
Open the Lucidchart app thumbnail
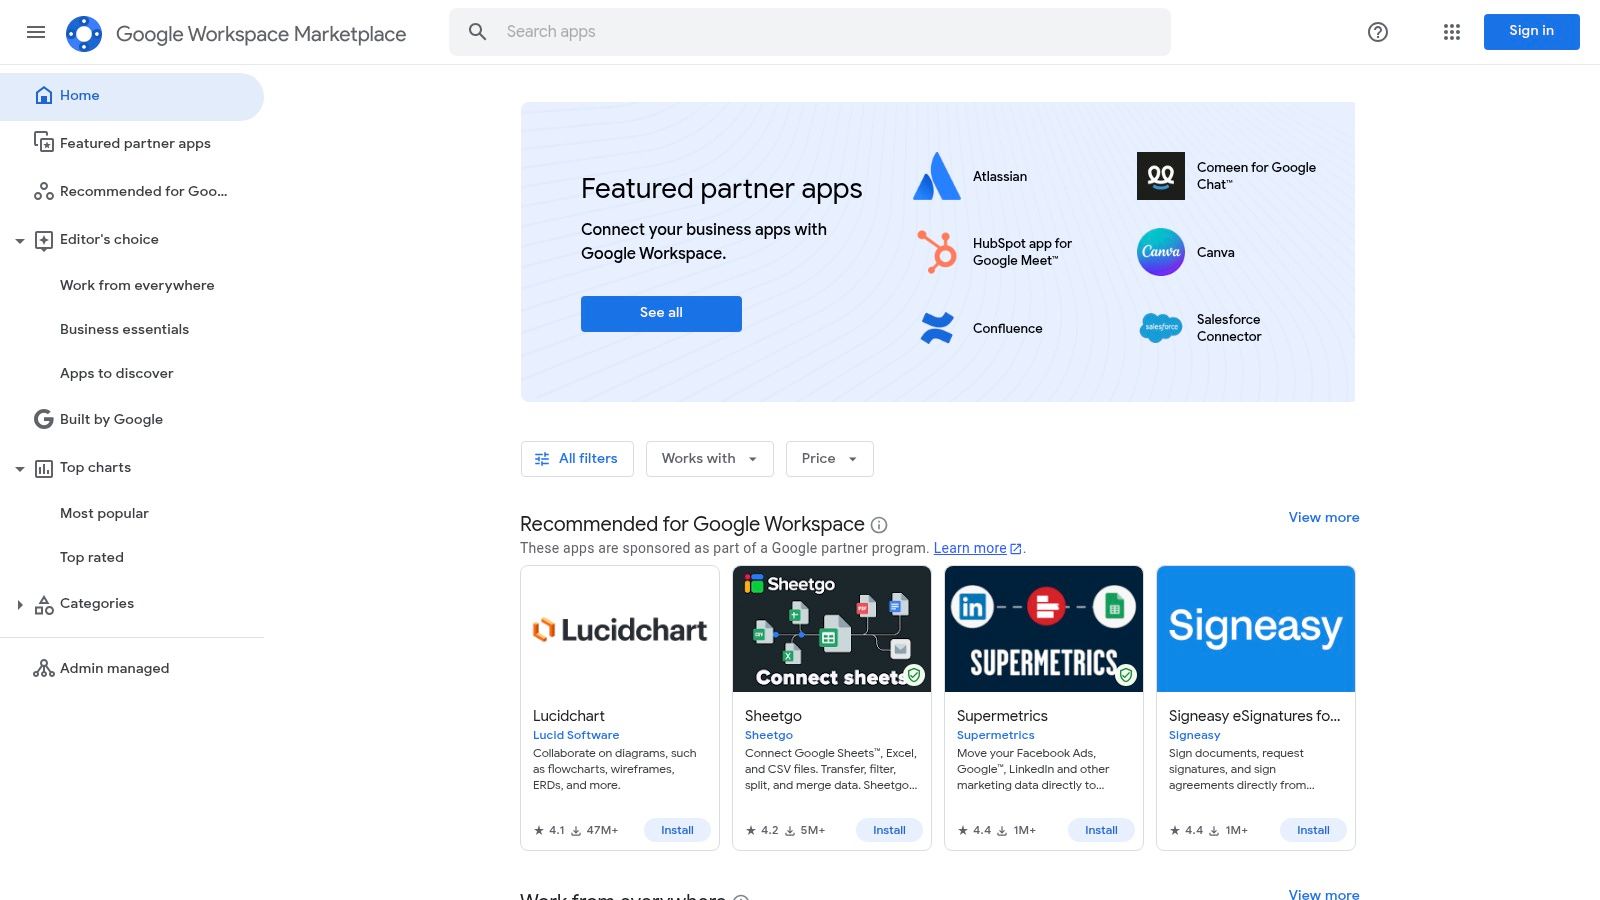coord(620,629)
